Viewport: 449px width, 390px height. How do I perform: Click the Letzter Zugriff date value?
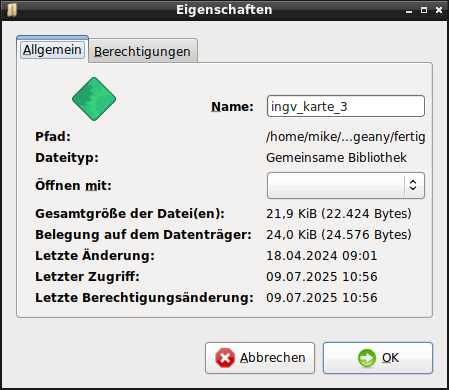coord(322,277)
